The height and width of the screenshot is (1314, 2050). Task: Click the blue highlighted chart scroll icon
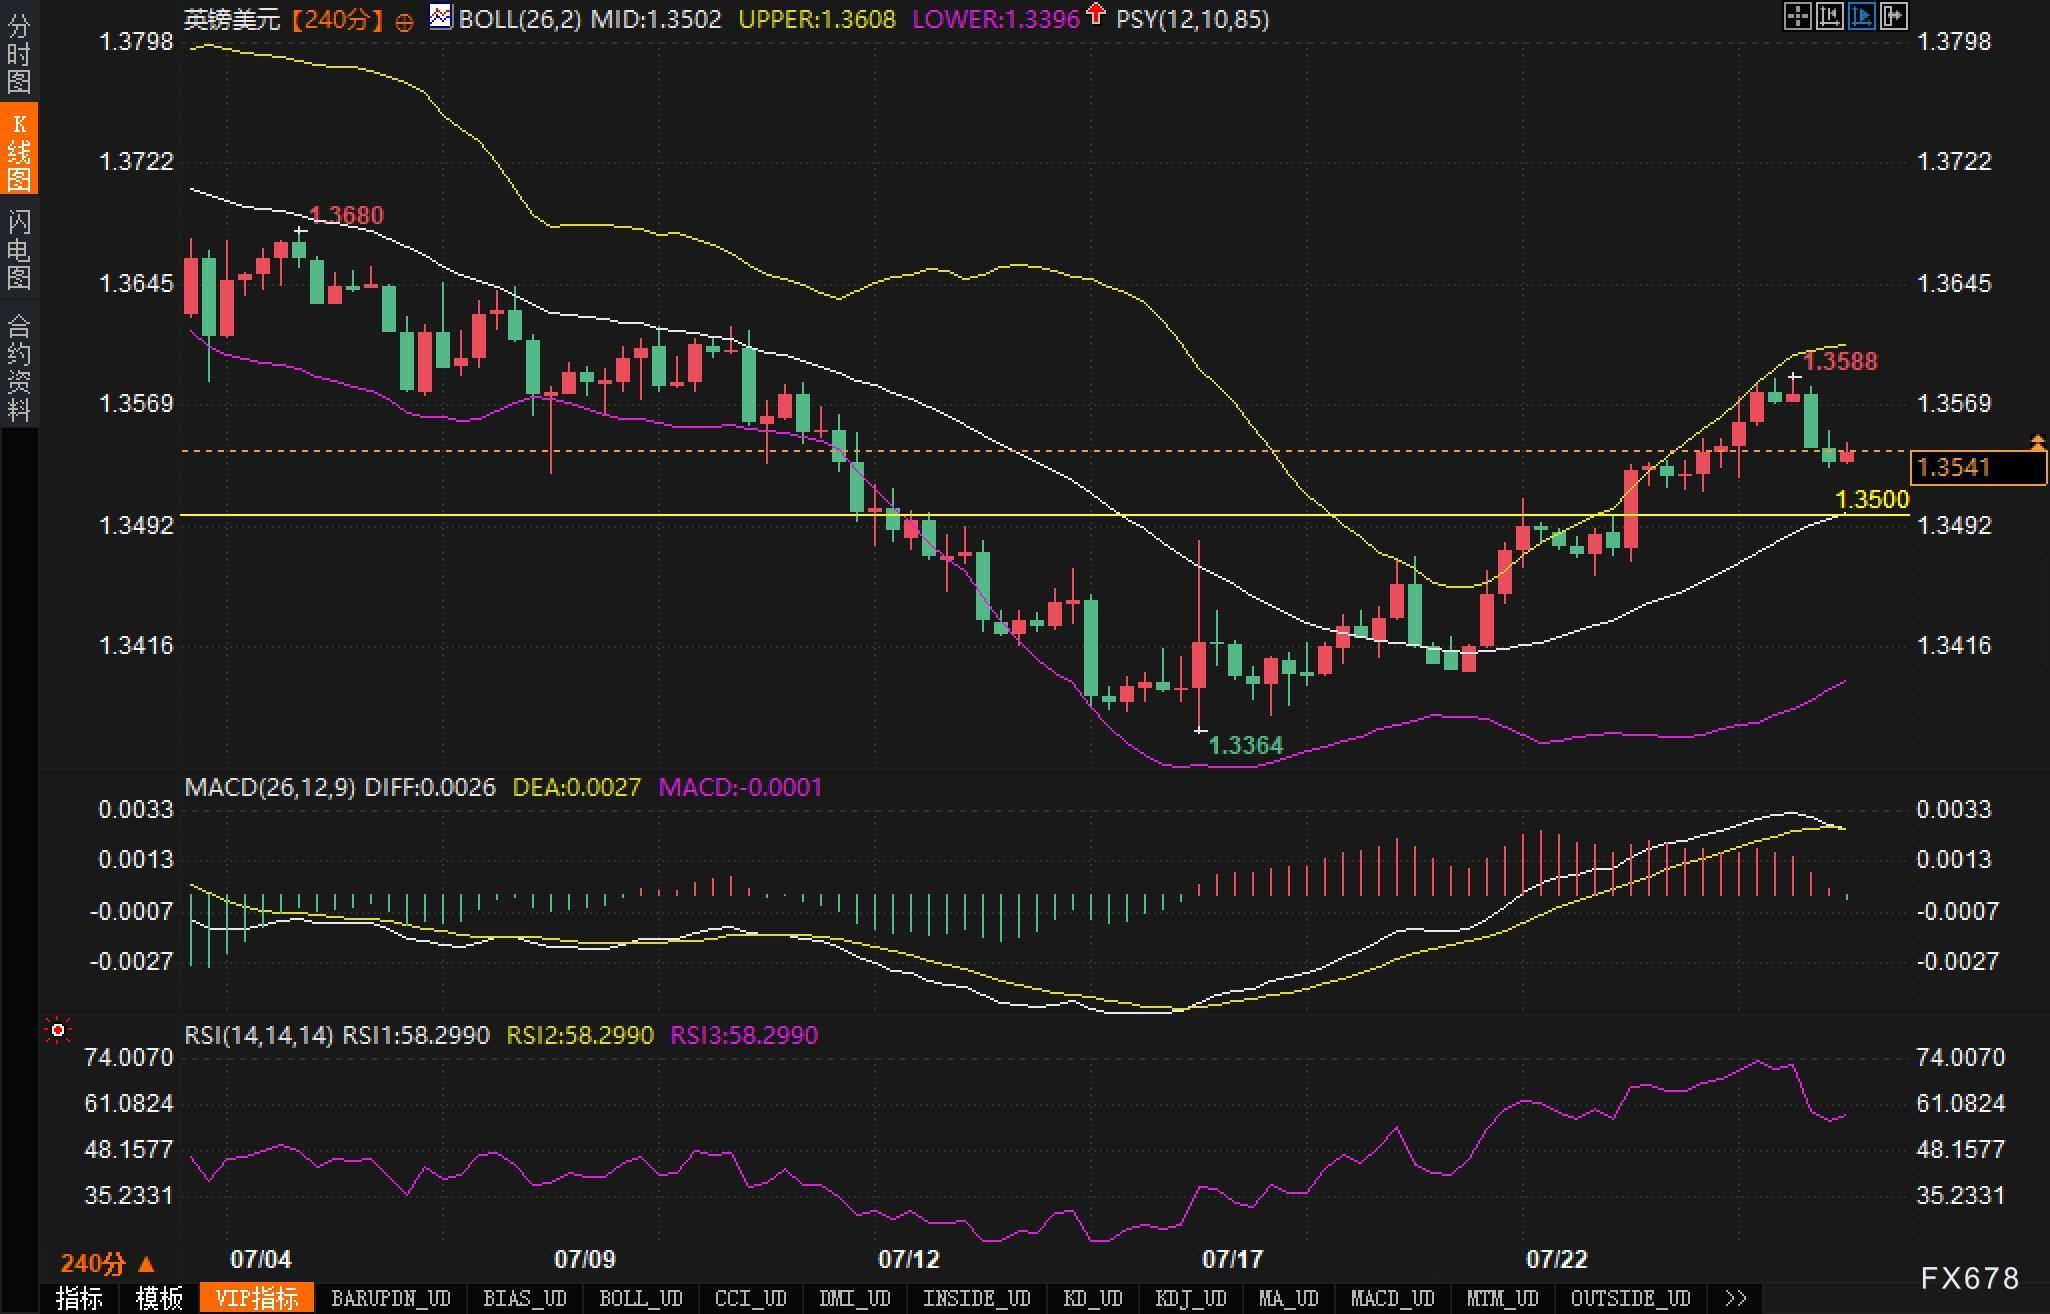pyautogui.click(x=1861, y=16)
